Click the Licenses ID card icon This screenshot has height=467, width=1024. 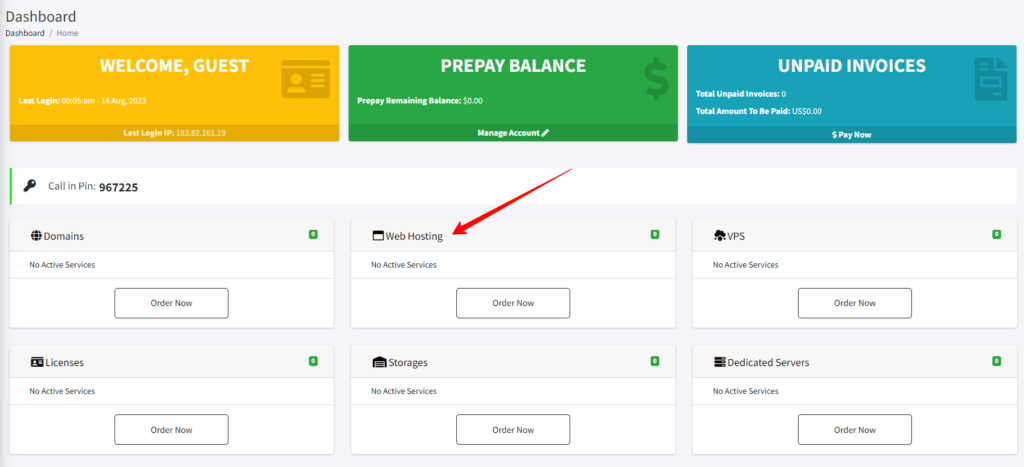tap(37, 362)
